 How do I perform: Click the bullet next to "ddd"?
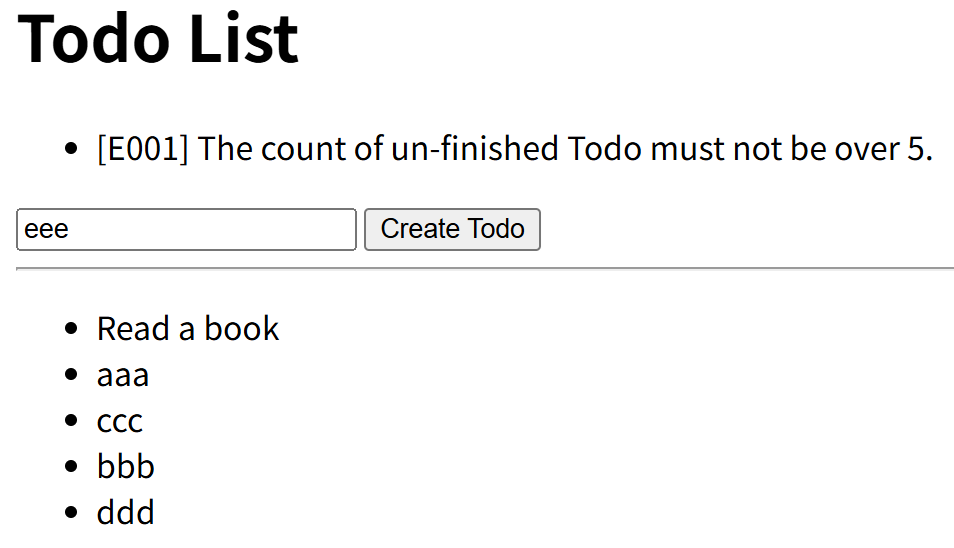[70, 513]
